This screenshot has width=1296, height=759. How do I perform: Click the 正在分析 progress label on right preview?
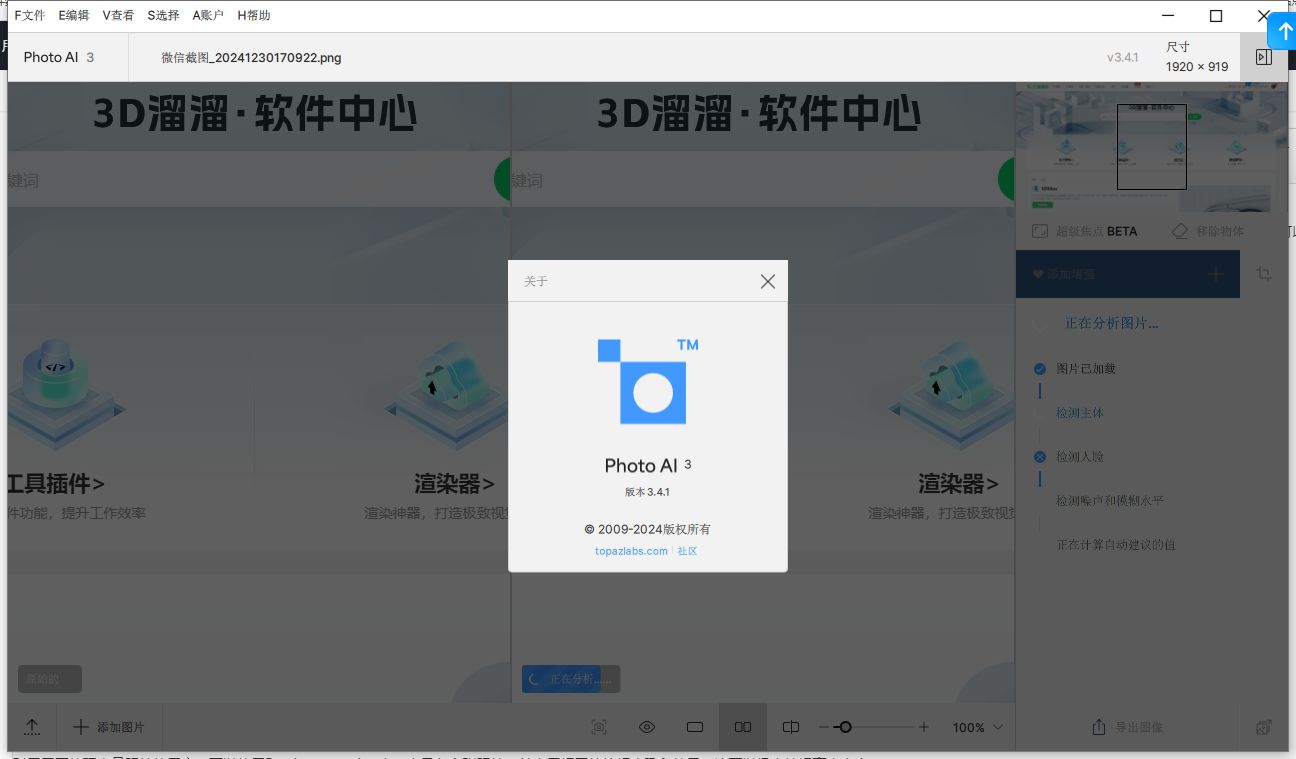(x=571, y=679)
